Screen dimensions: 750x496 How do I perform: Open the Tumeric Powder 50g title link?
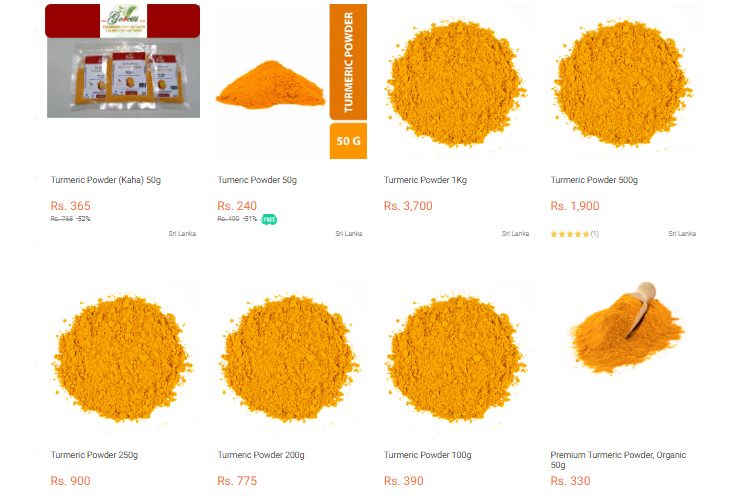coord(257,180)
